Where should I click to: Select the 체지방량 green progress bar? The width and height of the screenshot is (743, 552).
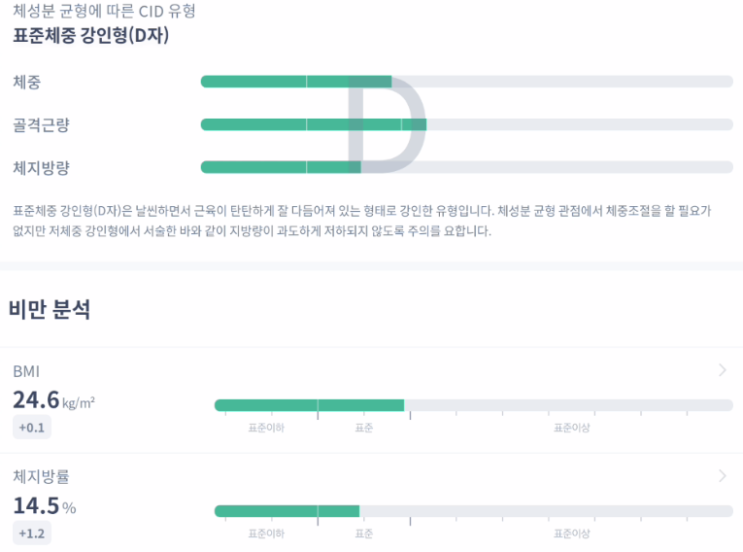pos(281,167)
